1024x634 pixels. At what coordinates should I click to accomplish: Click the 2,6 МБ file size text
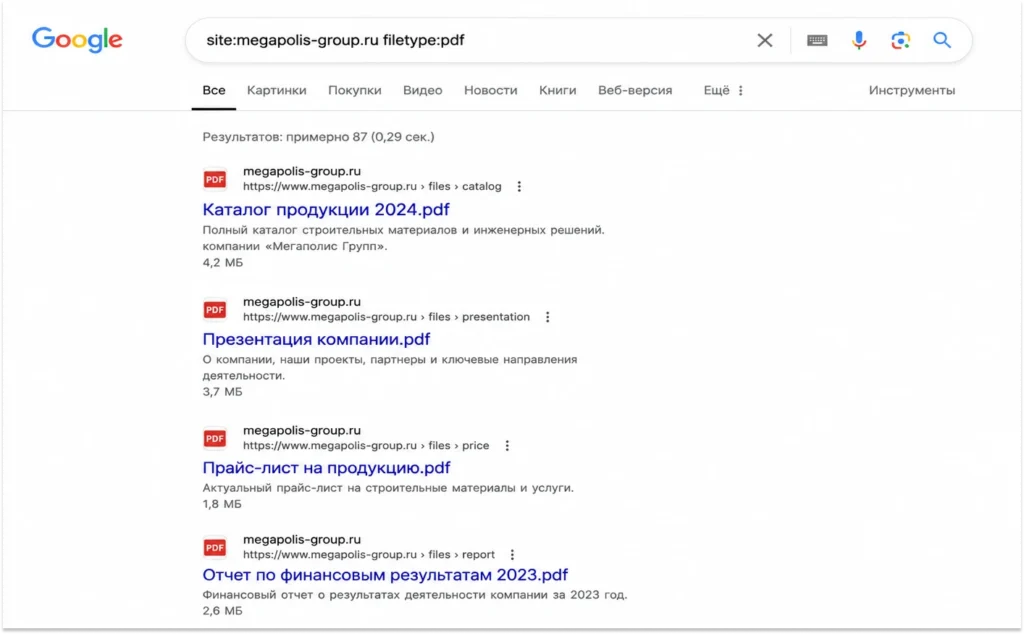222,611
